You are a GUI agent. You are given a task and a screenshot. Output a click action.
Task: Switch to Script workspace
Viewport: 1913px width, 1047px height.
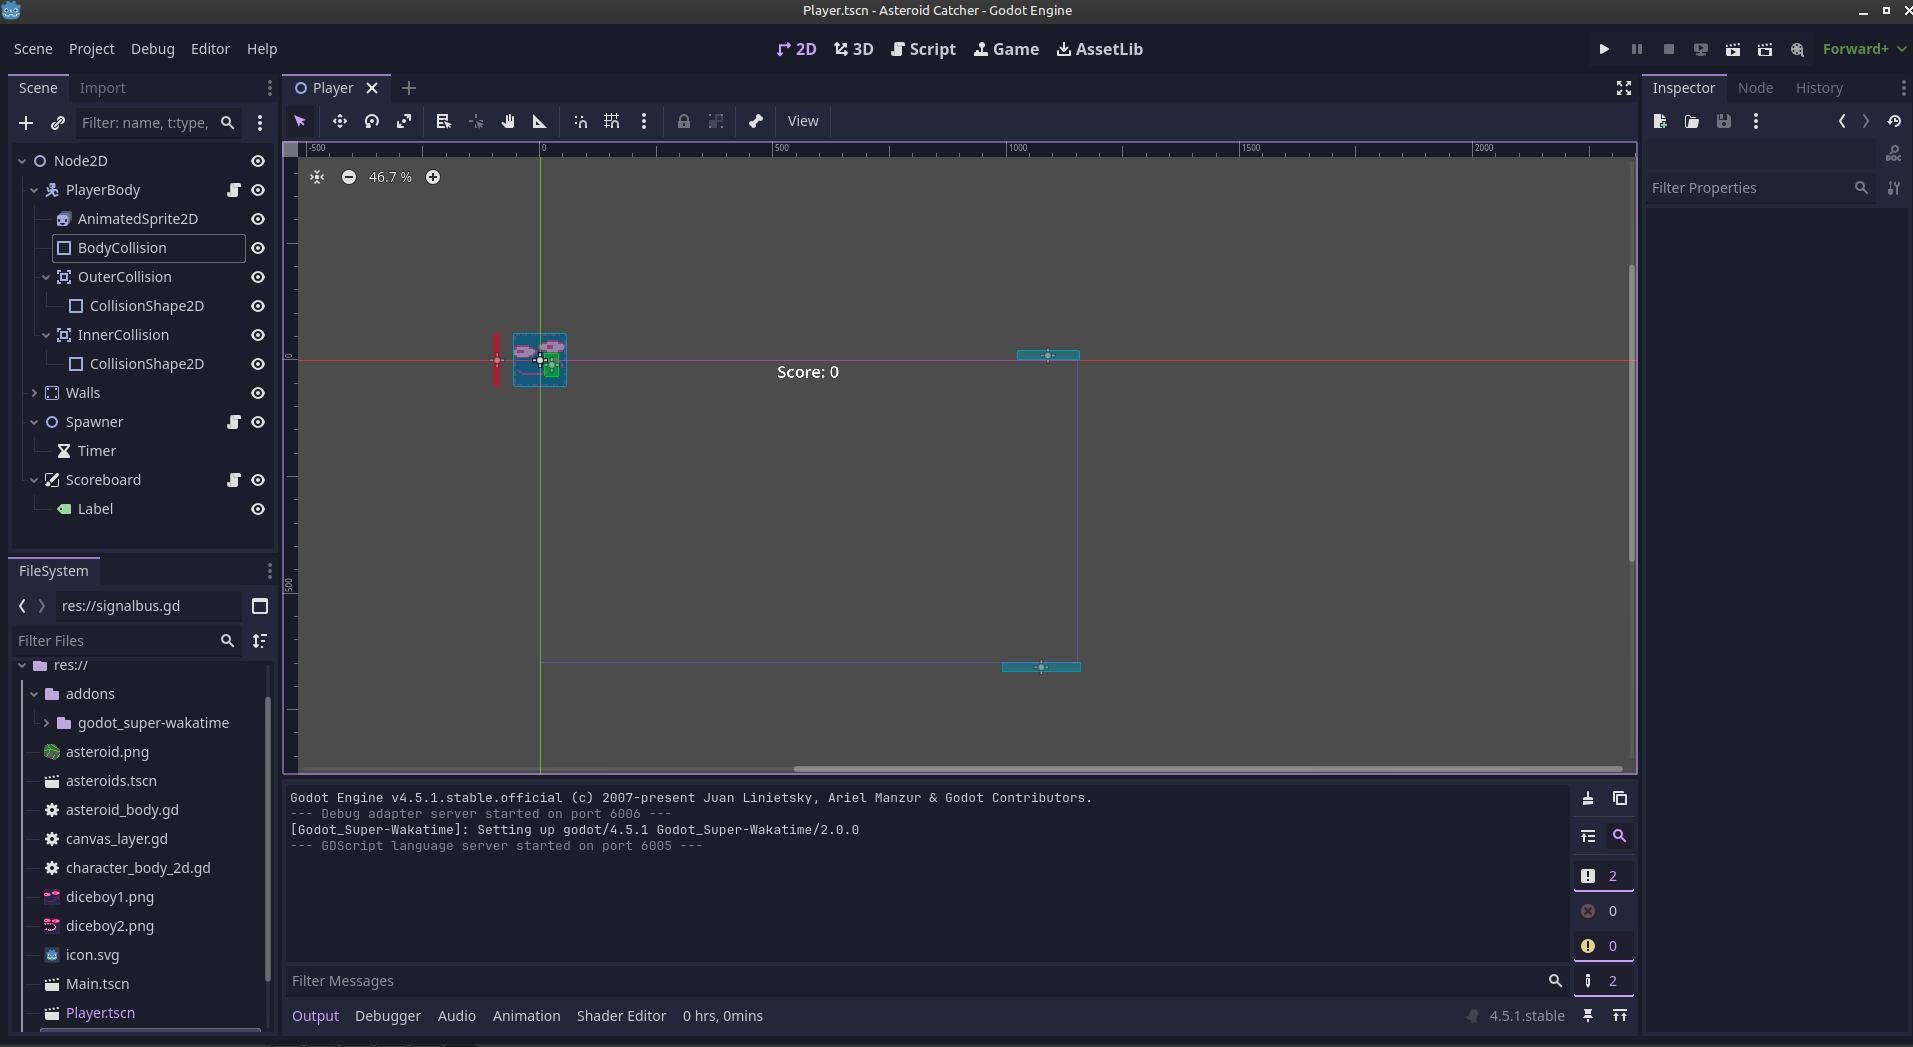pyautogui.click(x=923, y=49)
